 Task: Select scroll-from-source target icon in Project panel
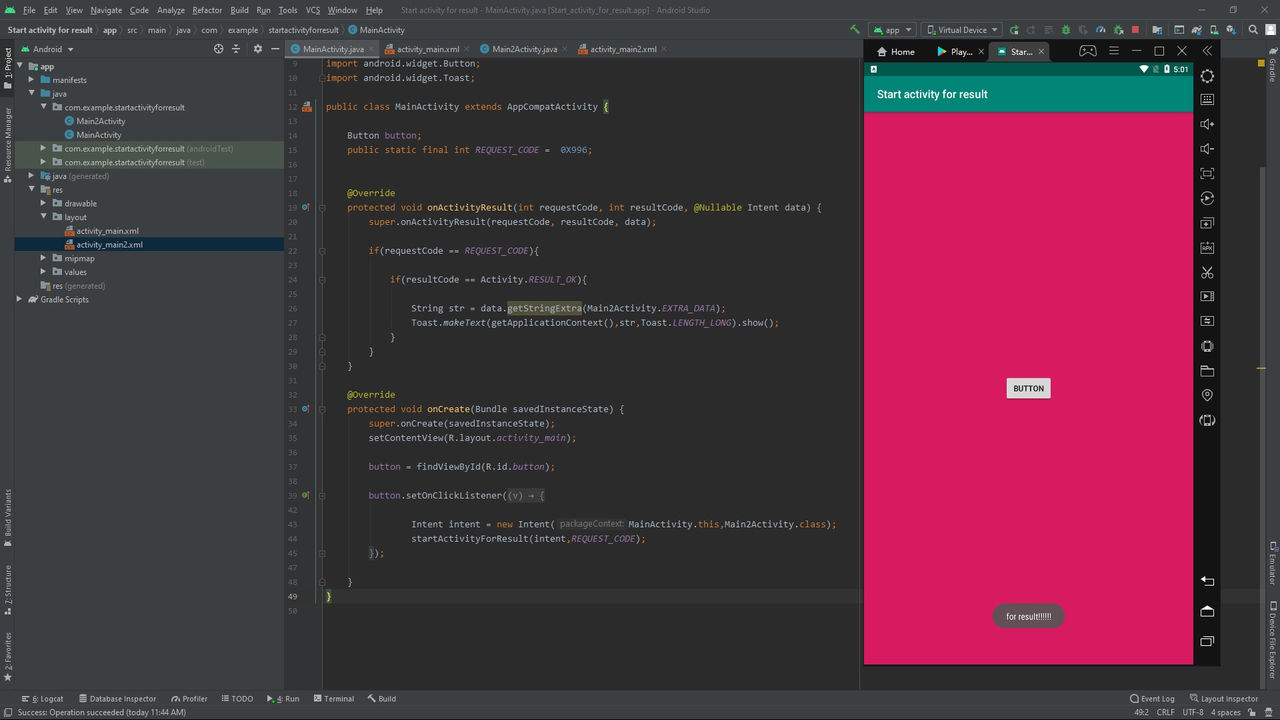click(x=218, y=49)
